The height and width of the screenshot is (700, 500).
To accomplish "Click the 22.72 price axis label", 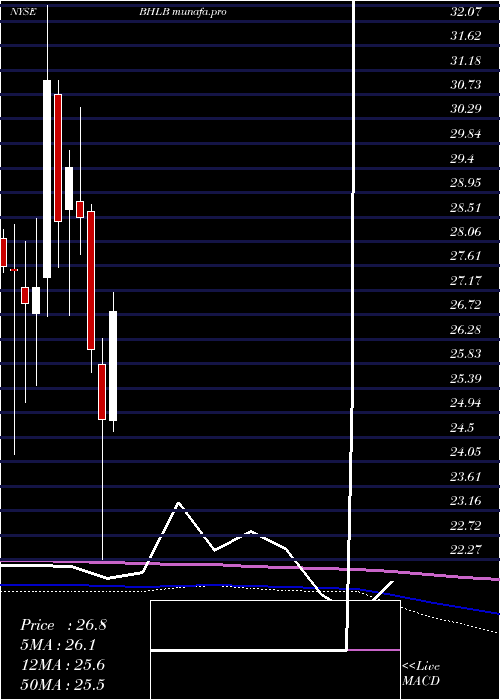I will 466,526.
